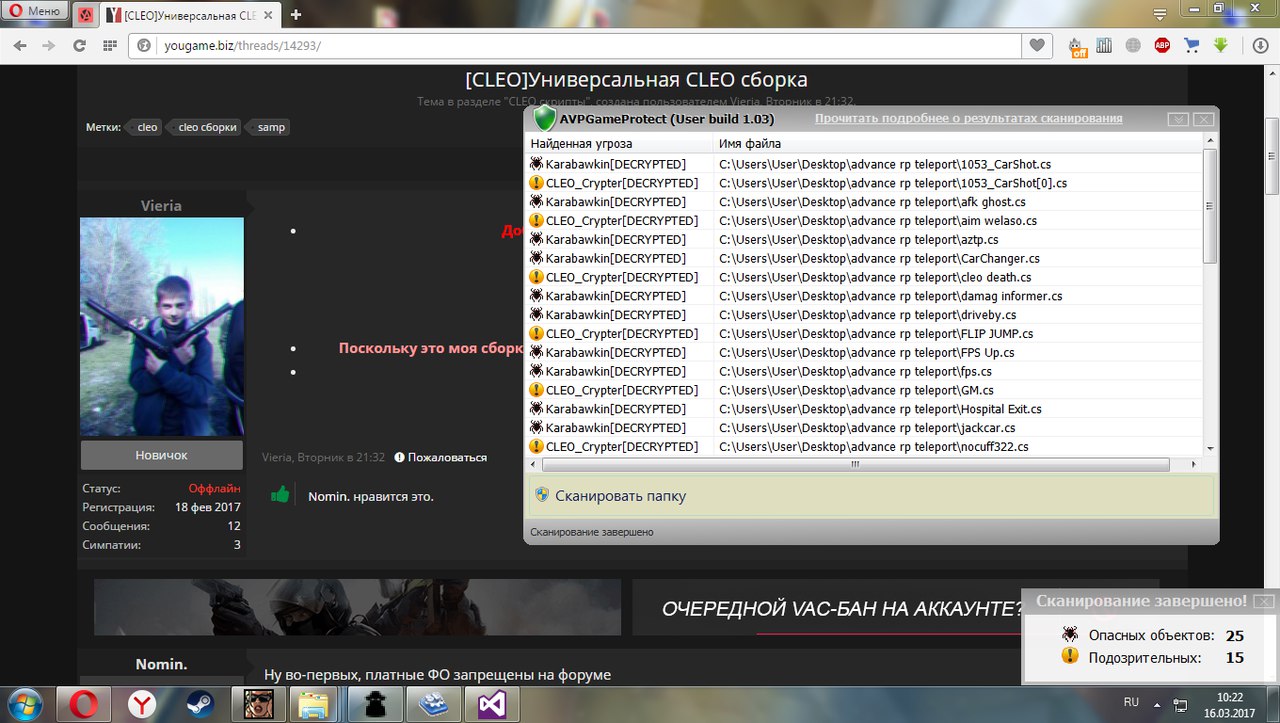Screen dimensions: 1280x723
Task: Close the Сканирование завершено notification
Action: (1264, 601)
